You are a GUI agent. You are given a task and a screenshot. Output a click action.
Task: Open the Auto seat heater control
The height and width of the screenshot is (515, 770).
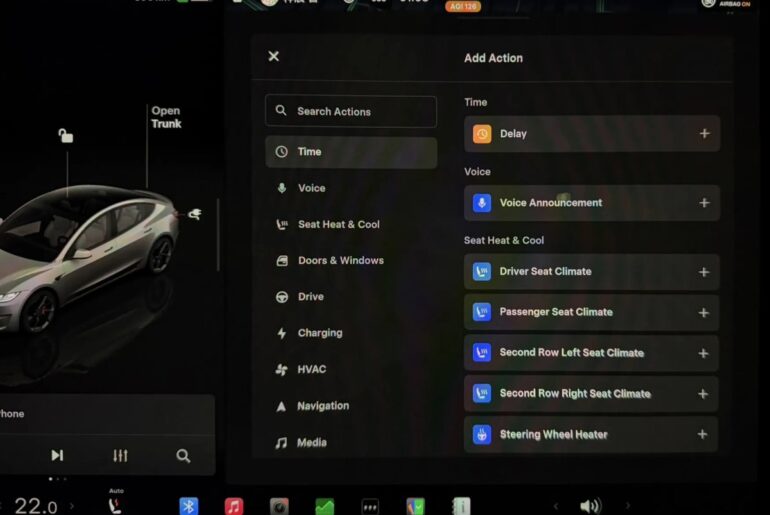click(115, 502)
